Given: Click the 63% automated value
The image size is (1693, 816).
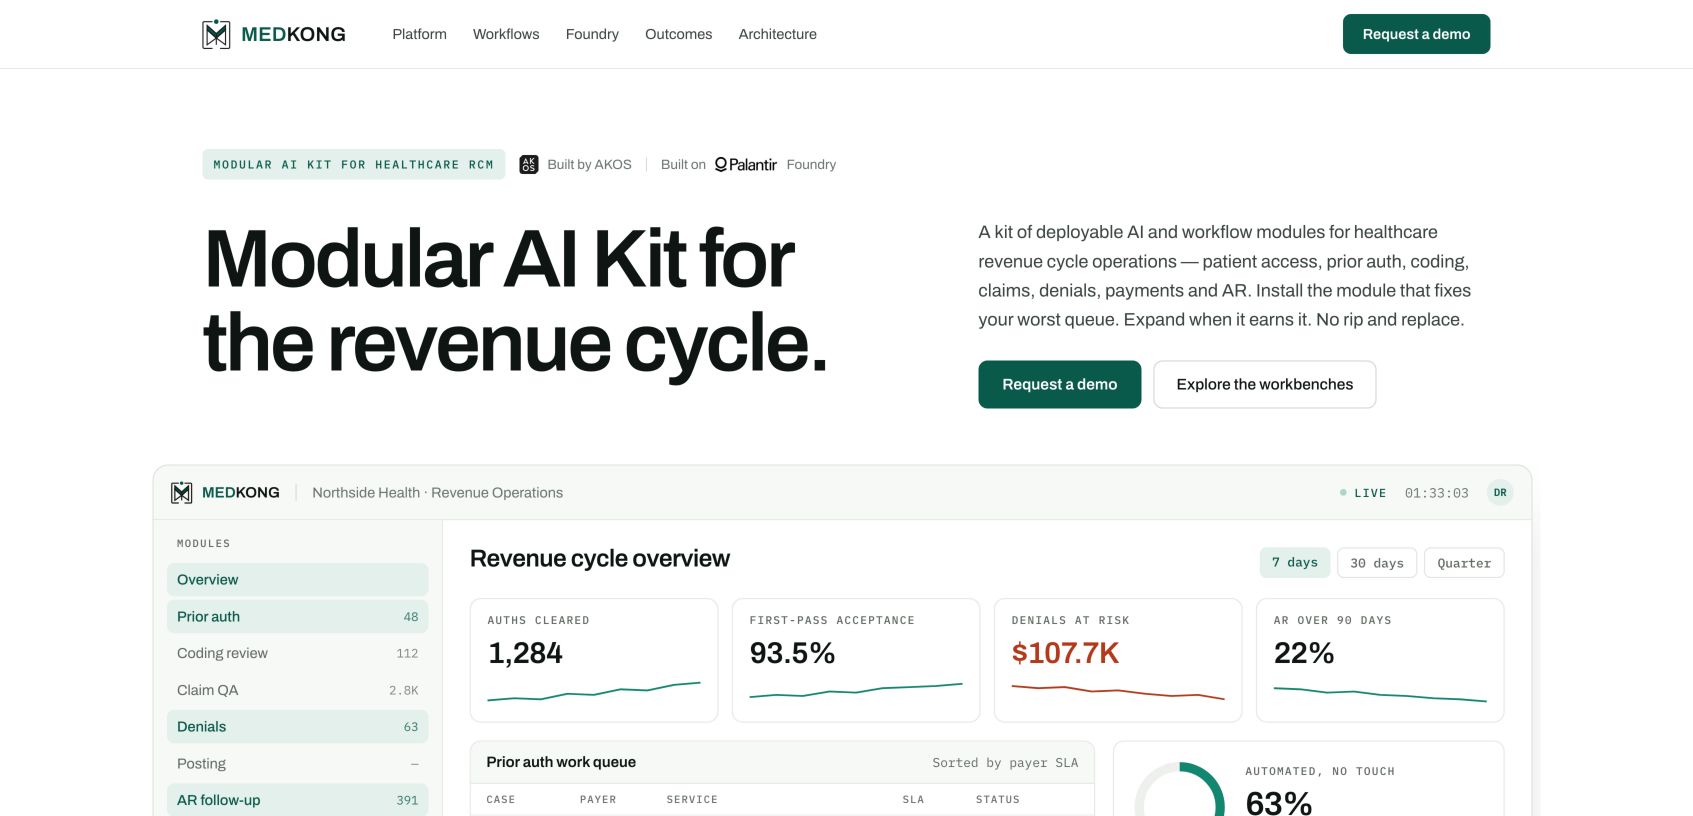Looking at the screenshot, I should [1279, 802].
